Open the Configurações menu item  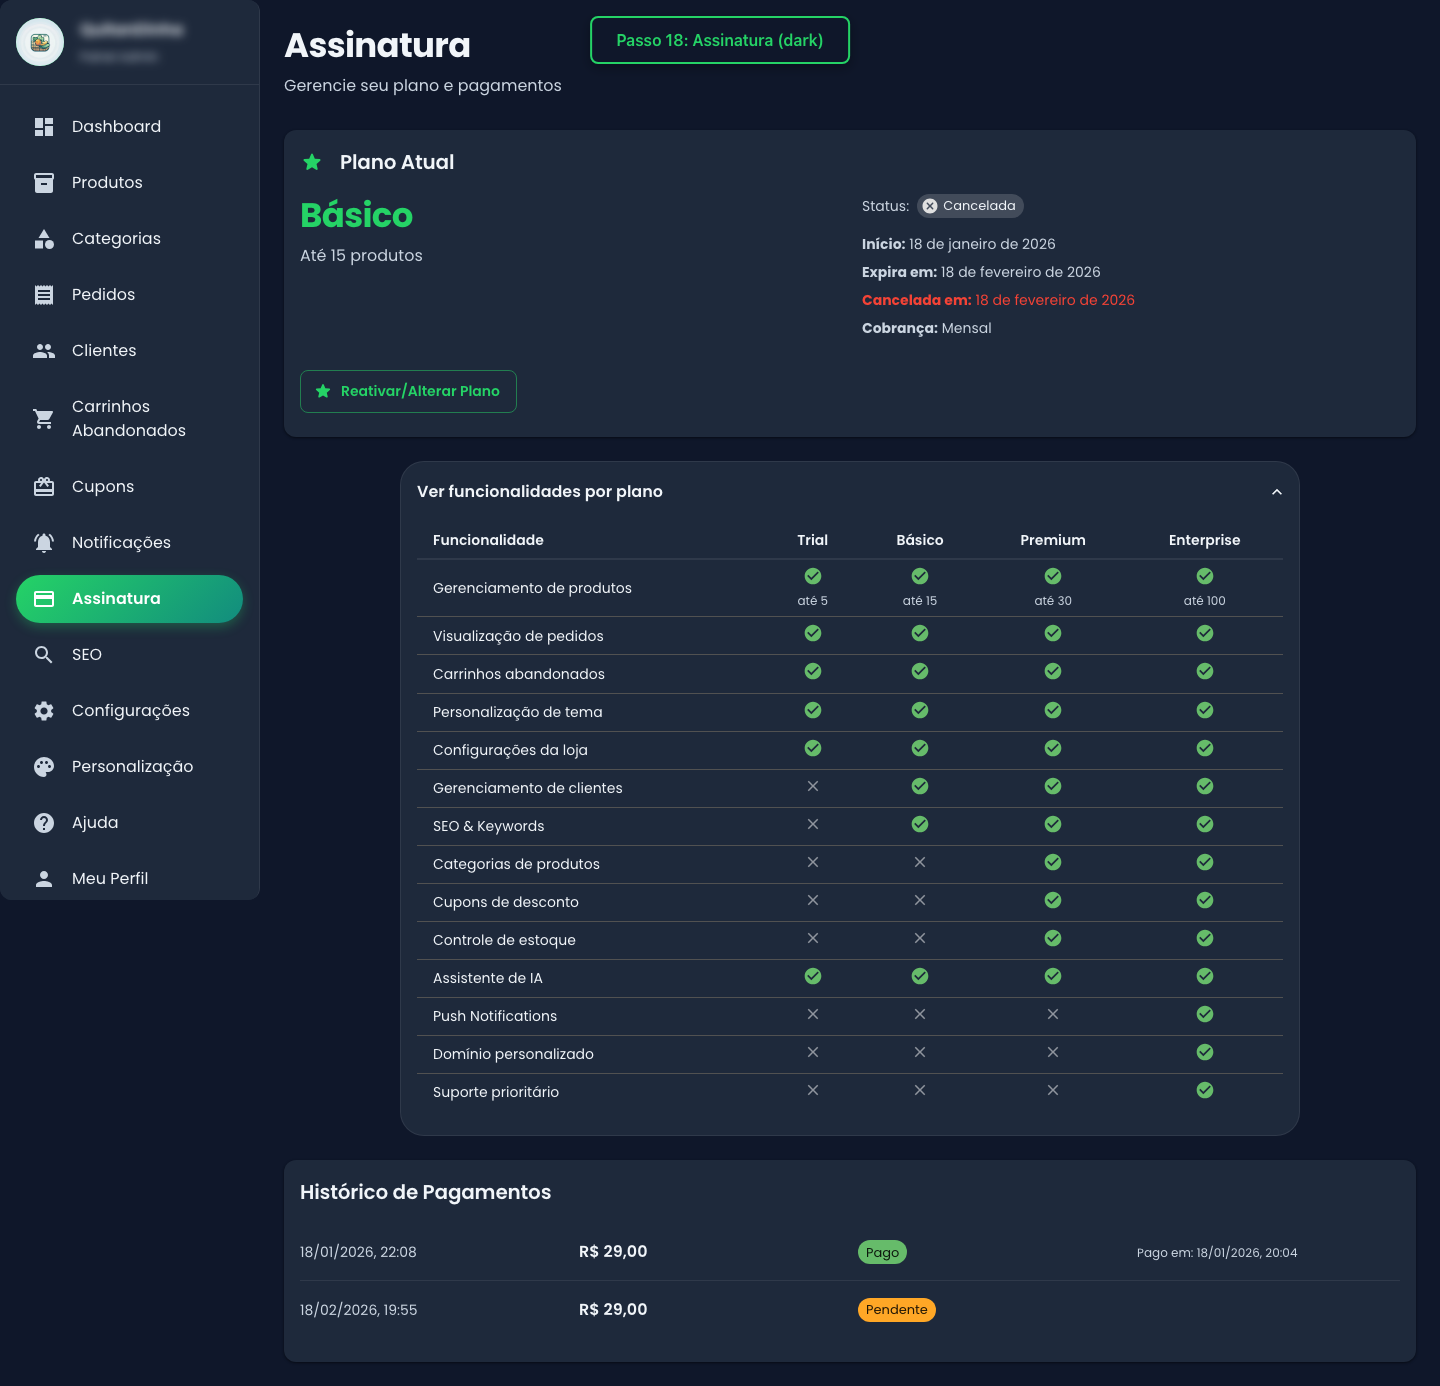coord(130,711)
